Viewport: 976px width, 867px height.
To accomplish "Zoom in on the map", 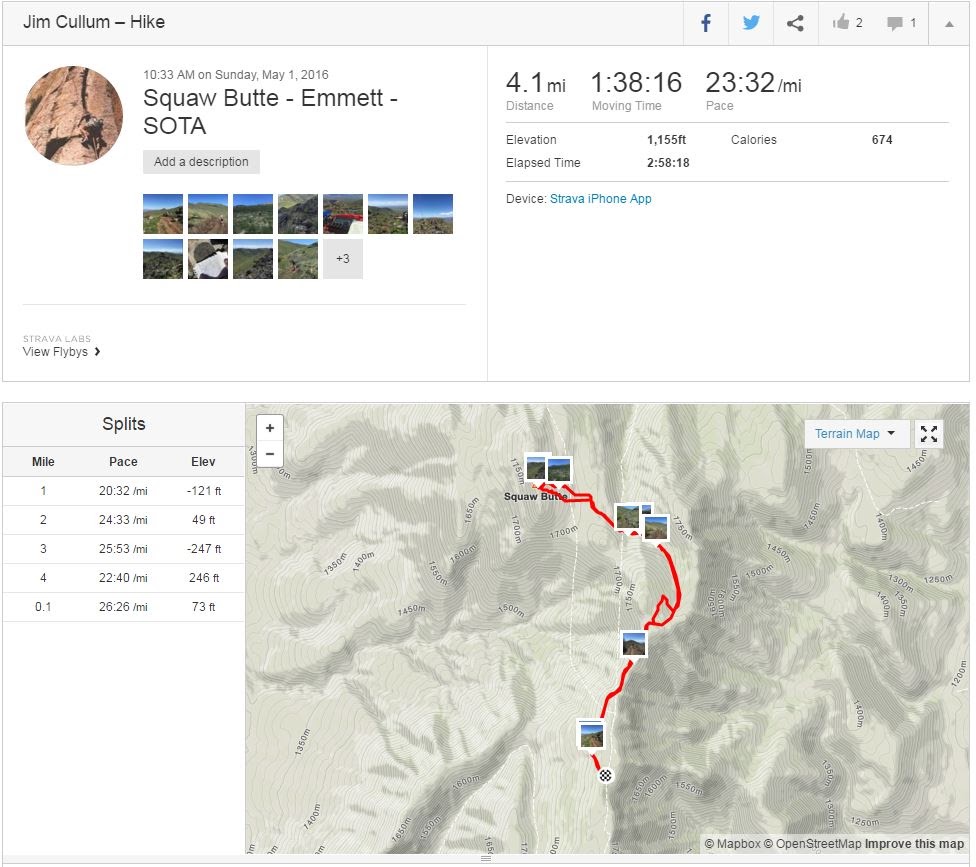I will [x=270, y=428].
